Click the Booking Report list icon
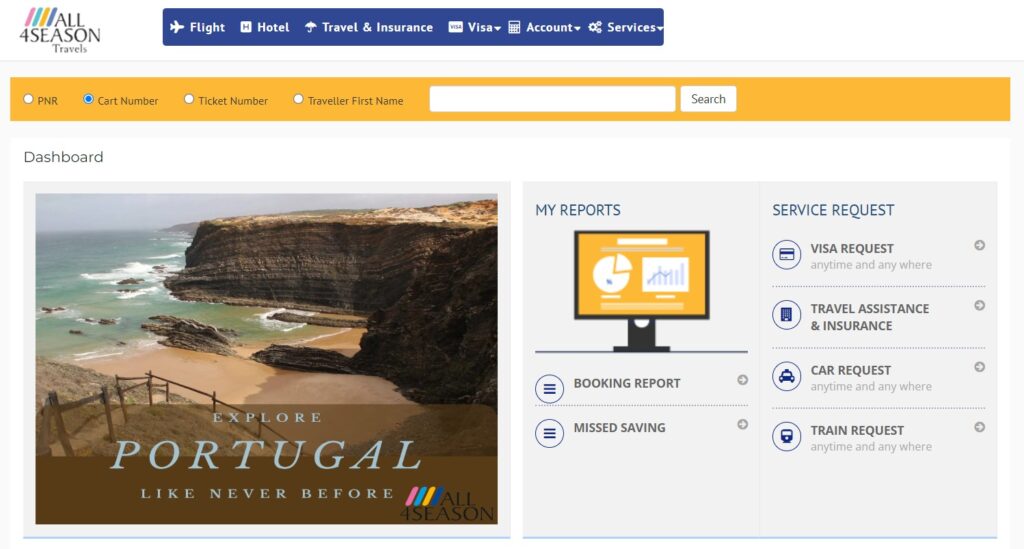 pyautogui.click(x=549, y=389)
